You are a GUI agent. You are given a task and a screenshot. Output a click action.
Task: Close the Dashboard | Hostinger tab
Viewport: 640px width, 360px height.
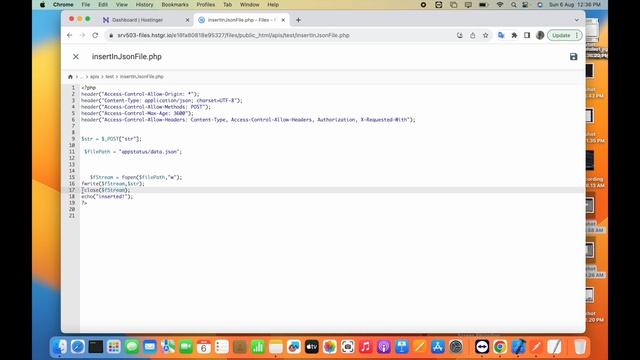(x=187, y=20)
